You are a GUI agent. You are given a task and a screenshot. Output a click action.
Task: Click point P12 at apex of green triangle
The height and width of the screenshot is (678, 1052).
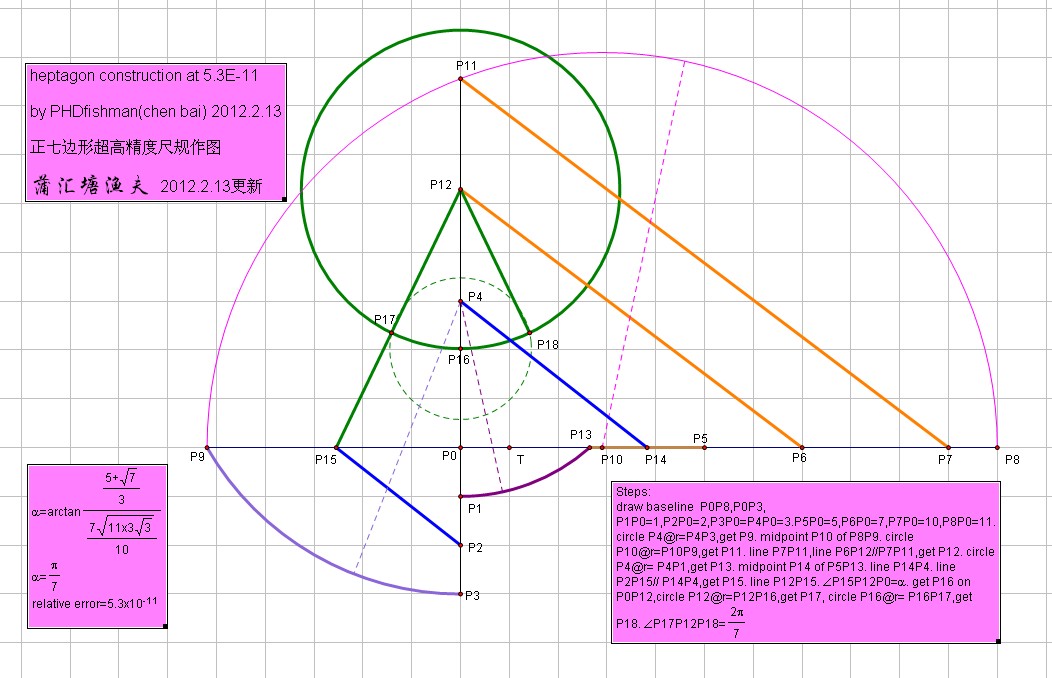pyautogui.click(x=460, y=187)
